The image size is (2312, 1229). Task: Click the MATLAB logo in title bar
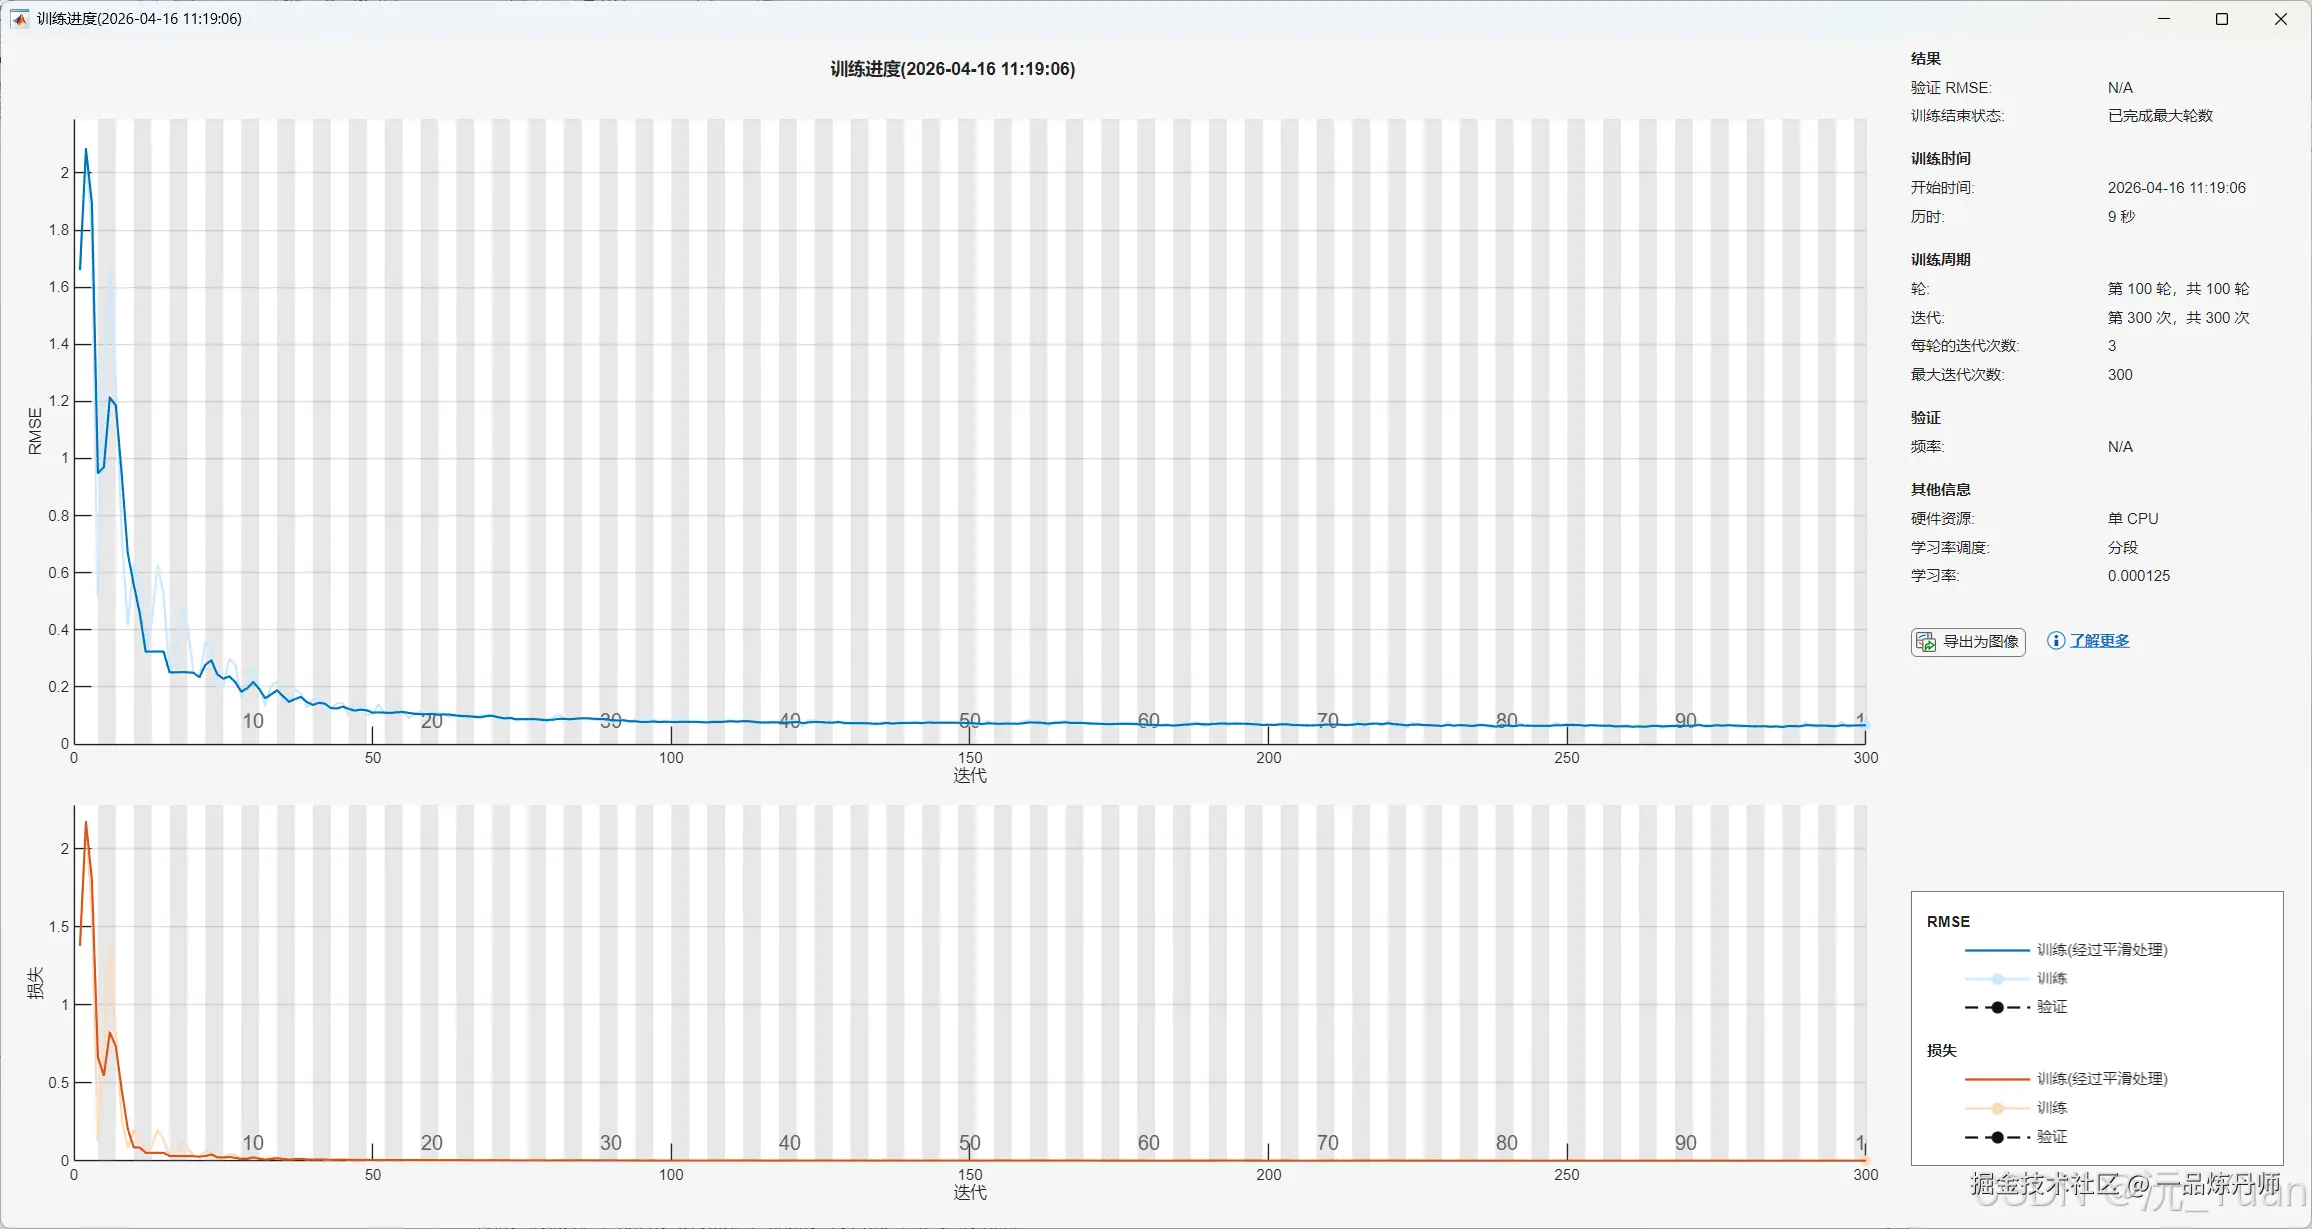tap(19, 19)
